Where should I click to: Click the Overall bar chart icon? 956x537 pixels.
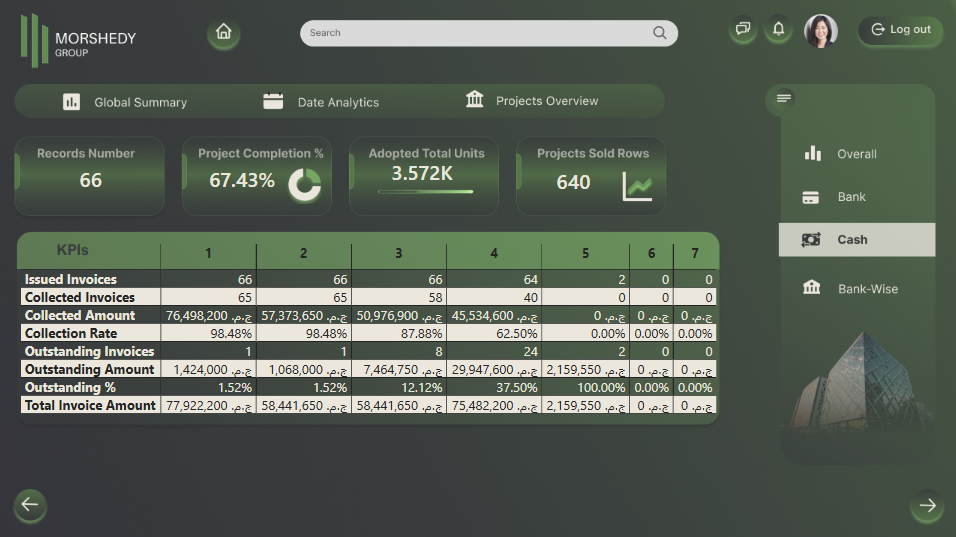pos(812,153)
